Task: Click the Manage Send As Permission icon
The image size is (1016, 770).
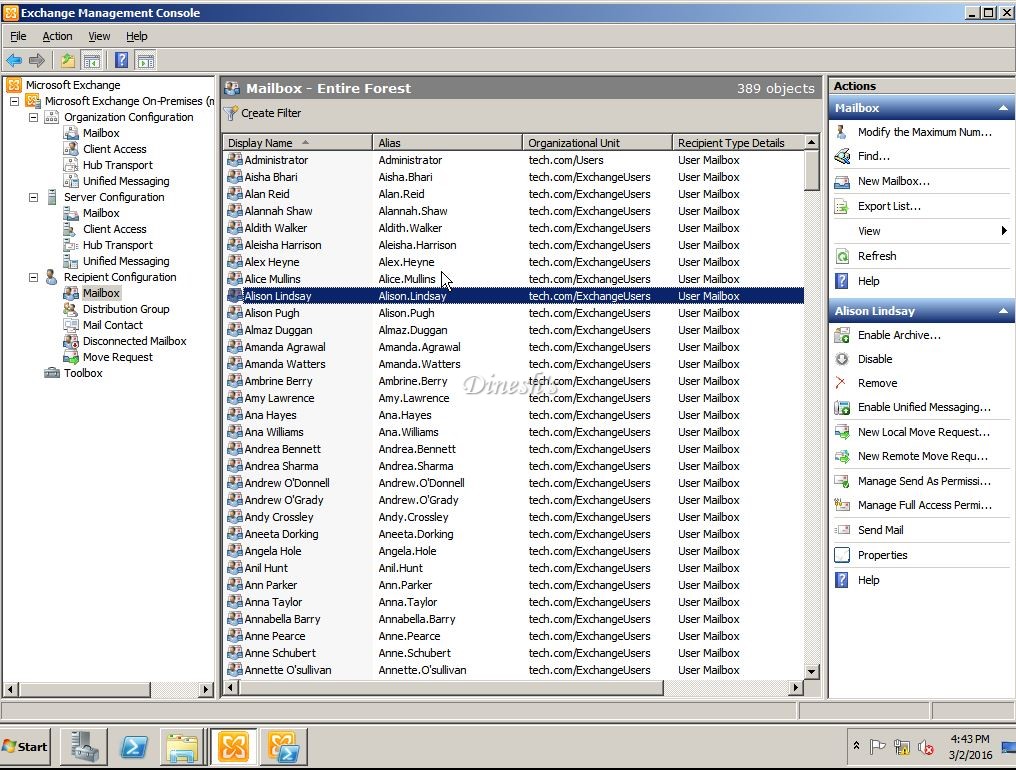Action: 842,482
